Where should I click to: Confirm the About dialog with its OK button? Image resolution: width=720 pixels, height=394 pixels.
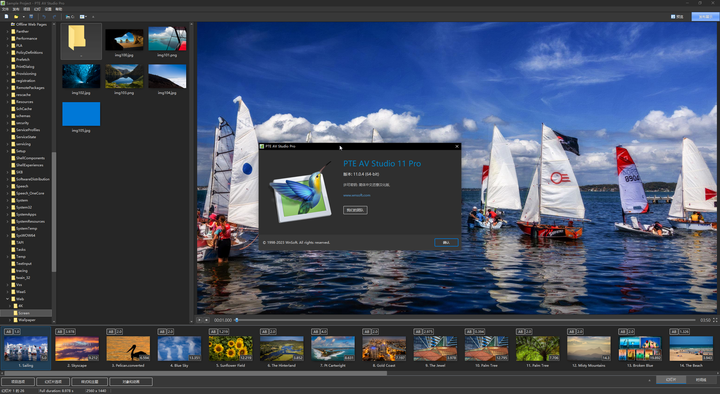tap(446, 242)
